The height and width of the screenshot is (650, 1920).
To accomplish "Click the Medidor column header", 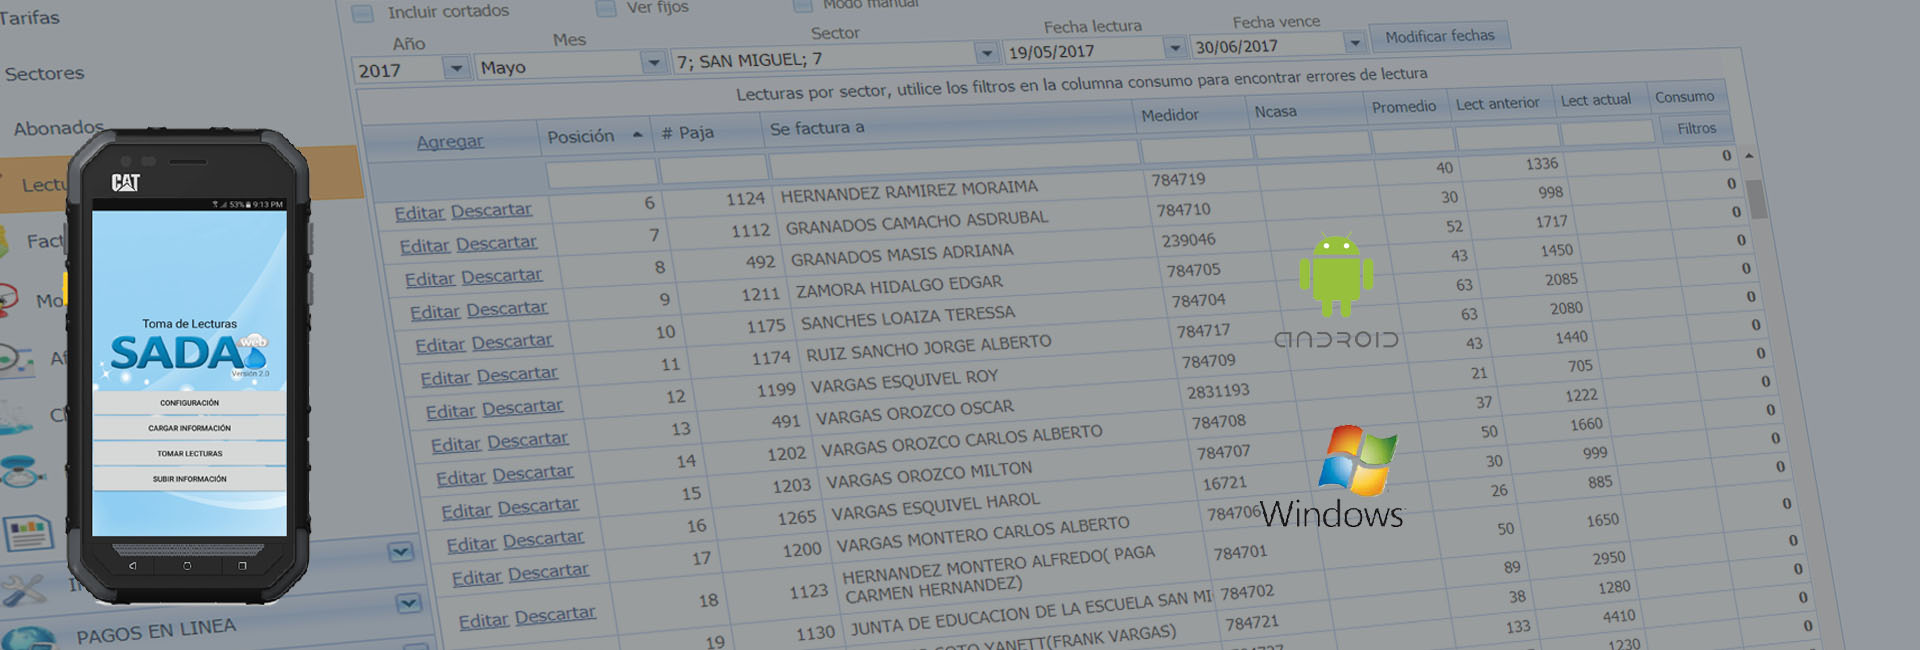I will coord(1170,116).
